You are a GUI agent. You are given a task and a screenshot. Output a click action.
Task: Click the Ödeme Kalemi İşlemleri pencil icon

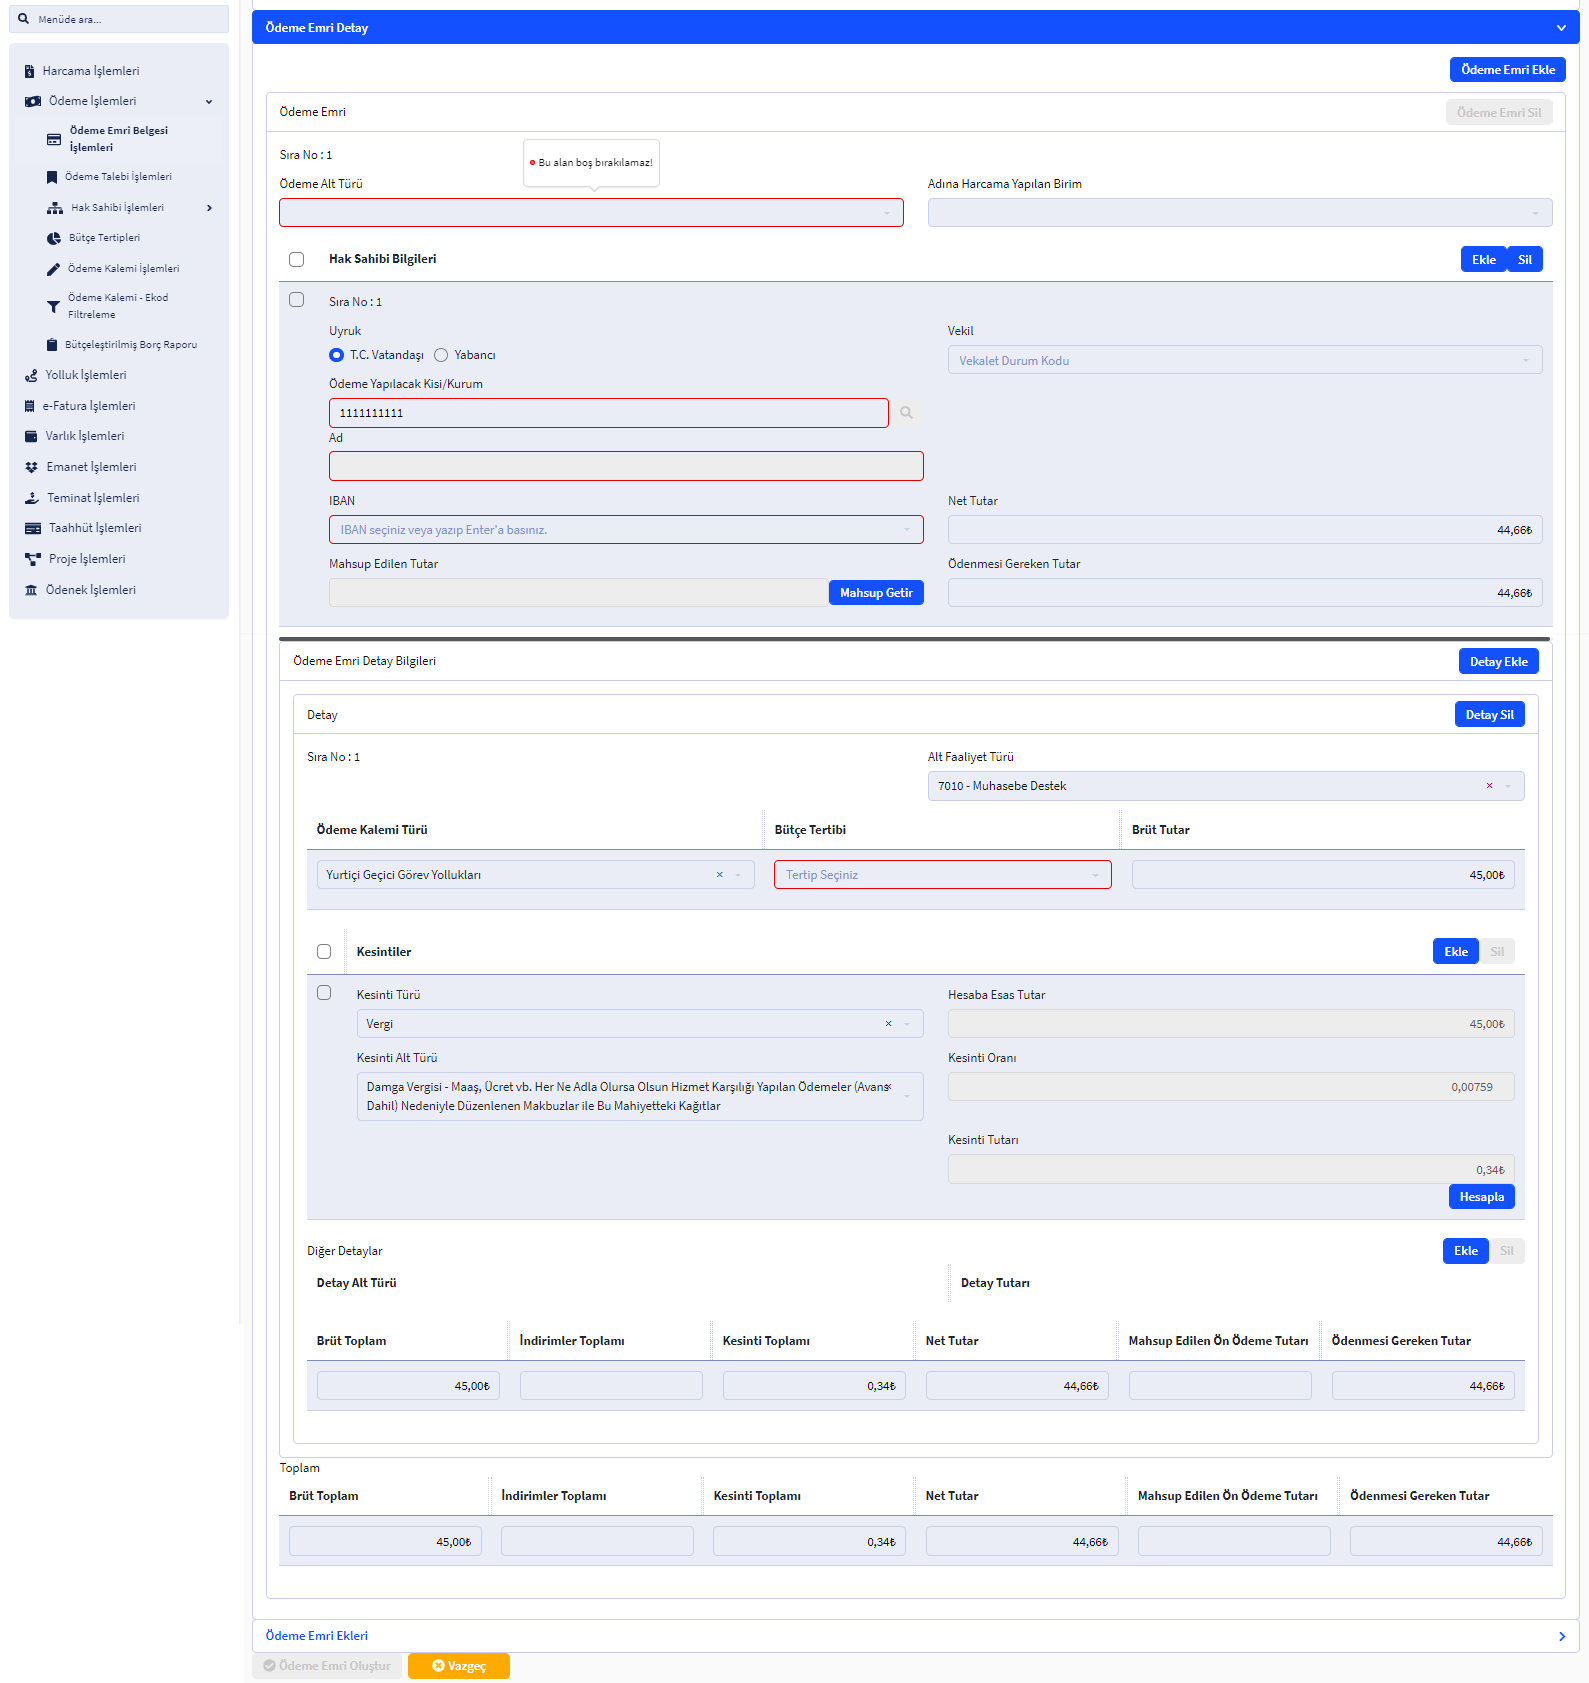(54, 269)
